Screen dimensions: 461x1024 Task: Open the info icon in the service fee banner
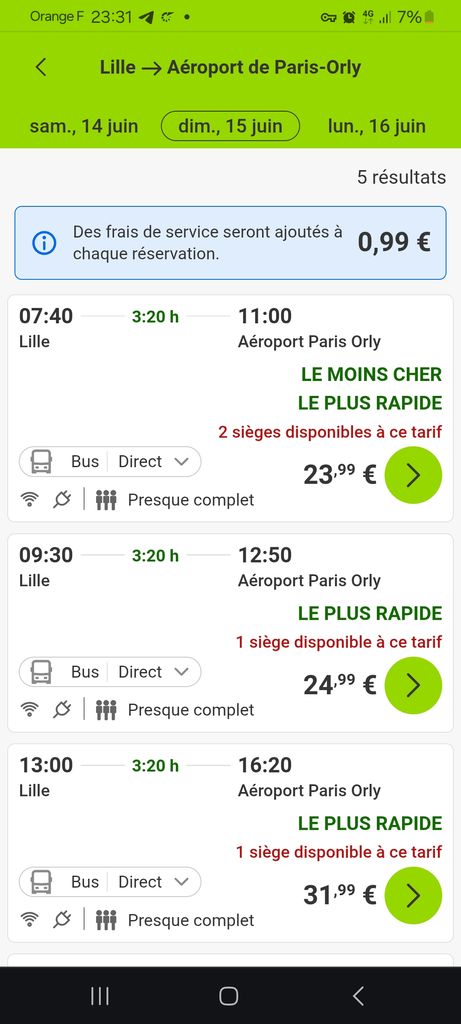tap(44, 243)
